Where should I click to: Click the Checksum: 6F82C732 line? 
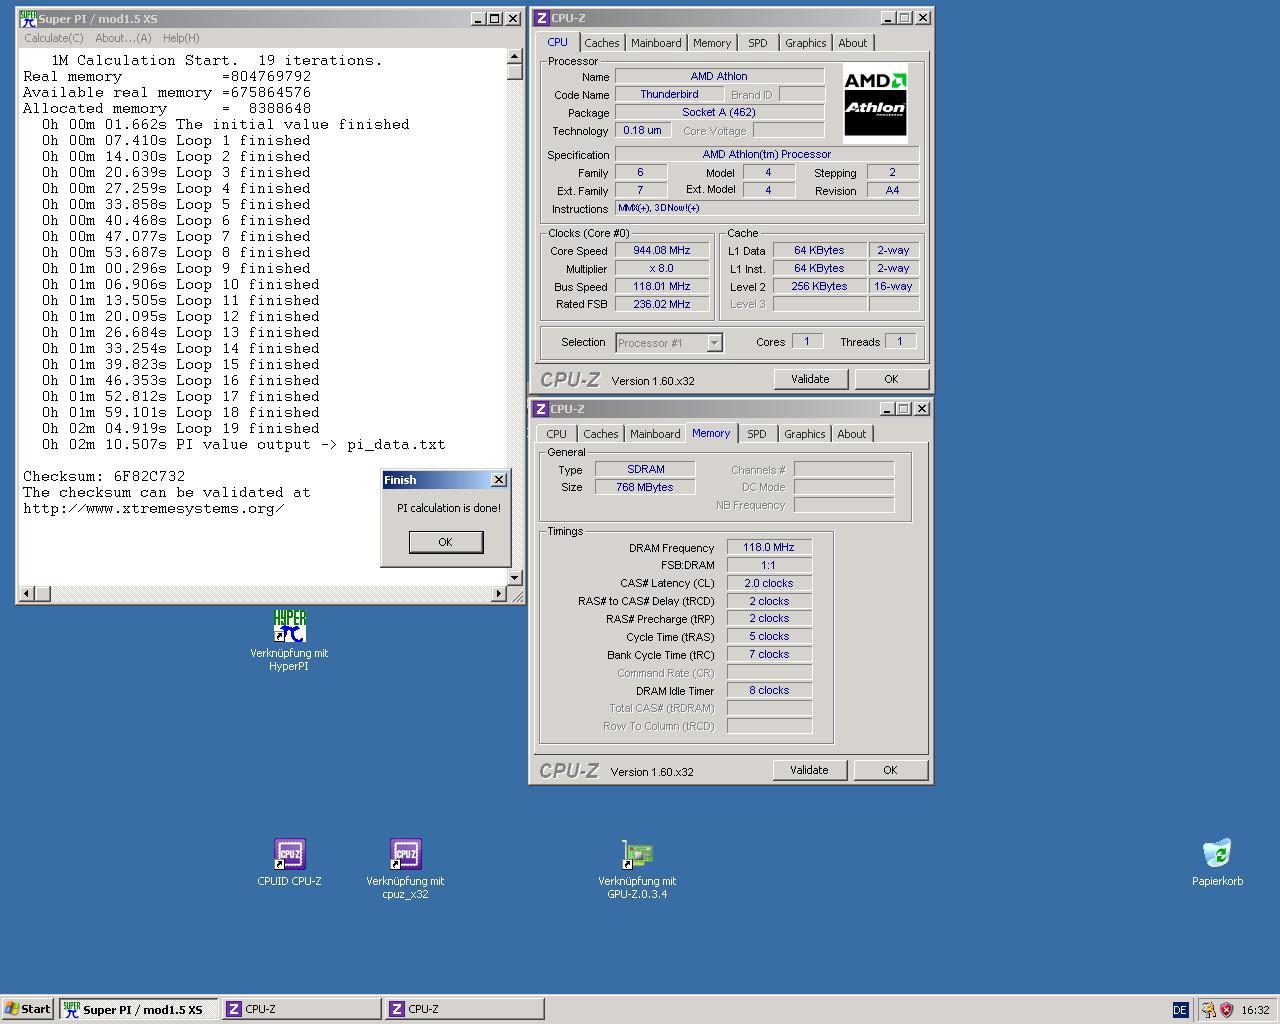tap(104, 477)
